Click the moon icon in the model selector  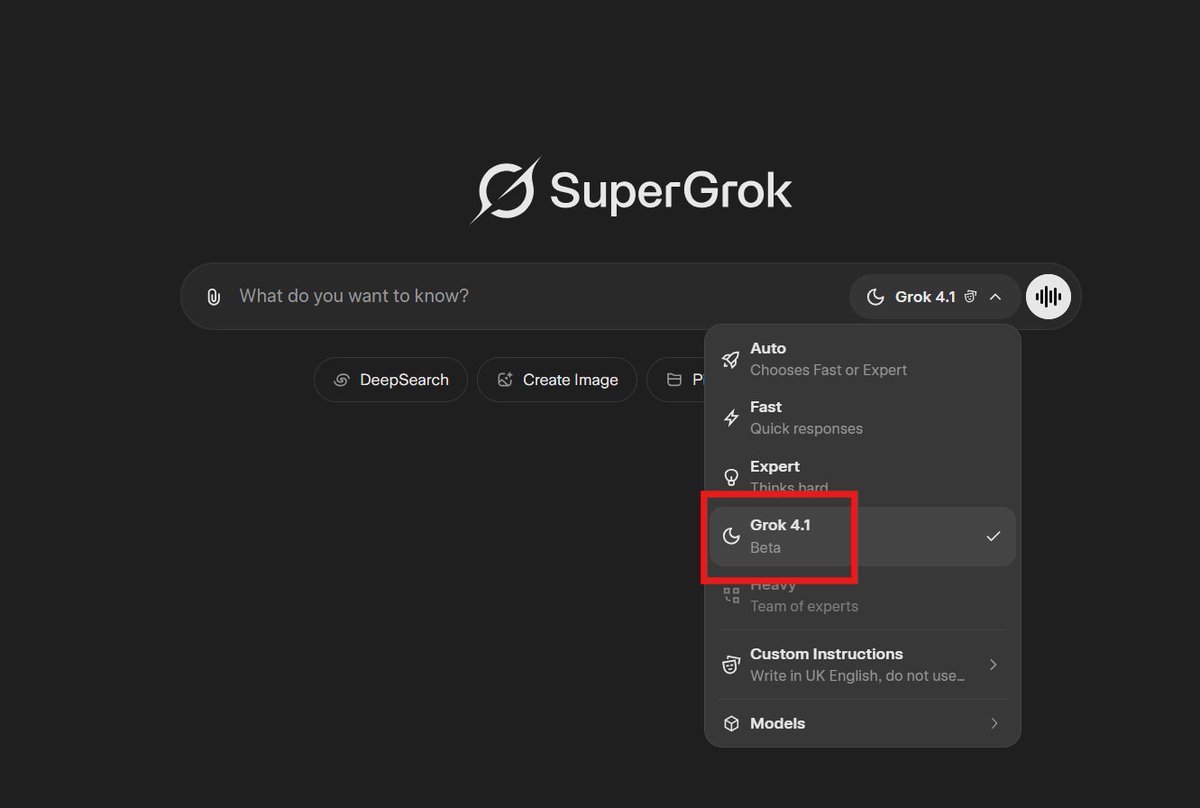(x=875, y=297)
